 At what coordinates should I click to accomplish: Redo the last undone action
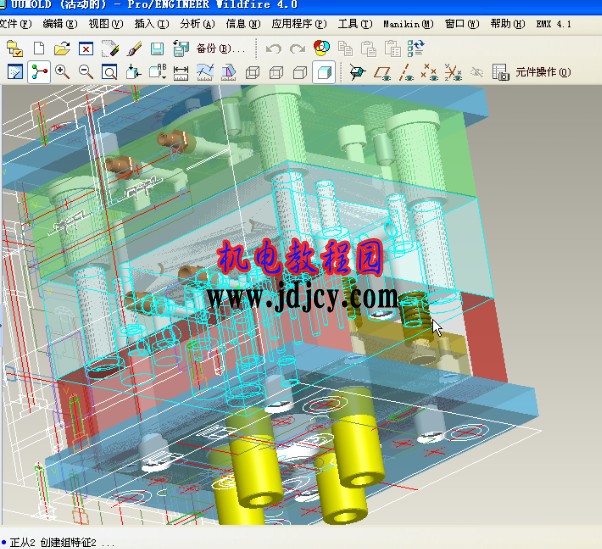298,49
